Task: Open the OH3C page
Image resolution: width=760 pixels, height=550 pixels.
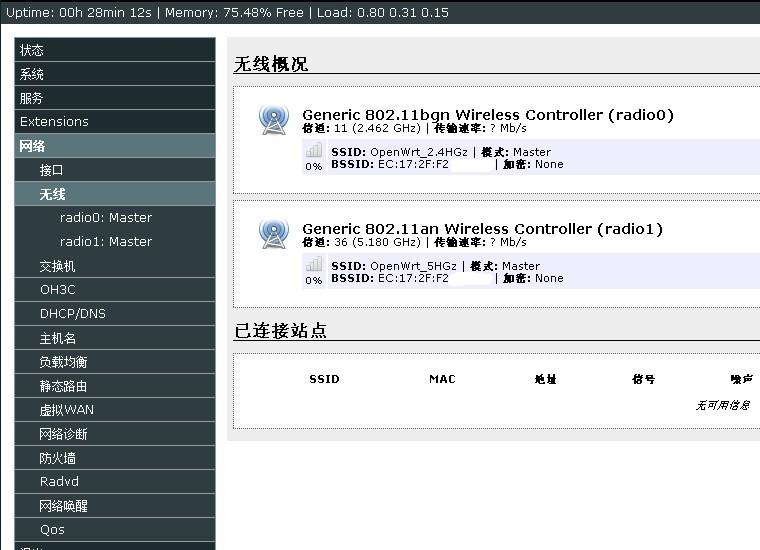Action: click(115, 290)
